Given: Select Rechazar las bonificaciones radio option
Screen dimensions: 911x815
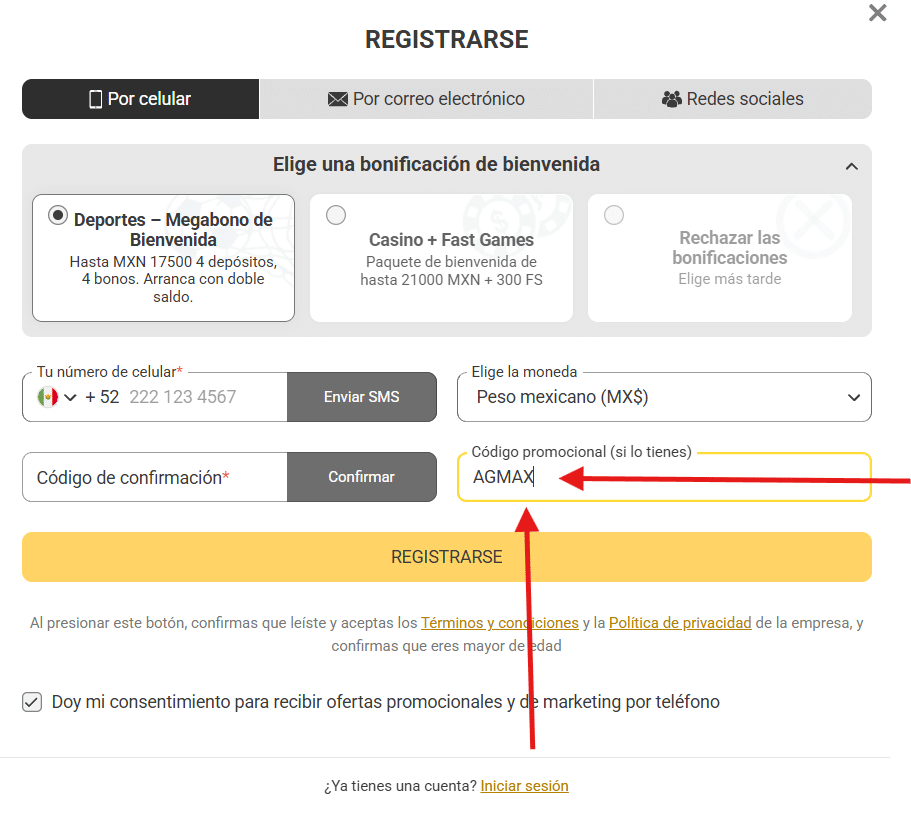Looking at the screenshot, I should 614,216.
